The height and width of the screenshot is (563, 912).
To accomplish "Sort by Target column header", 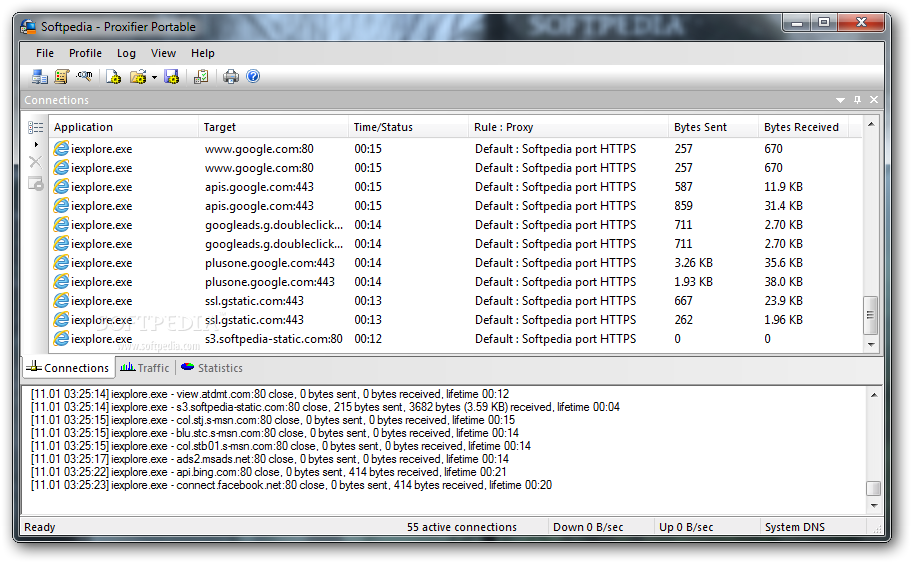I will (x=273, y=127).
